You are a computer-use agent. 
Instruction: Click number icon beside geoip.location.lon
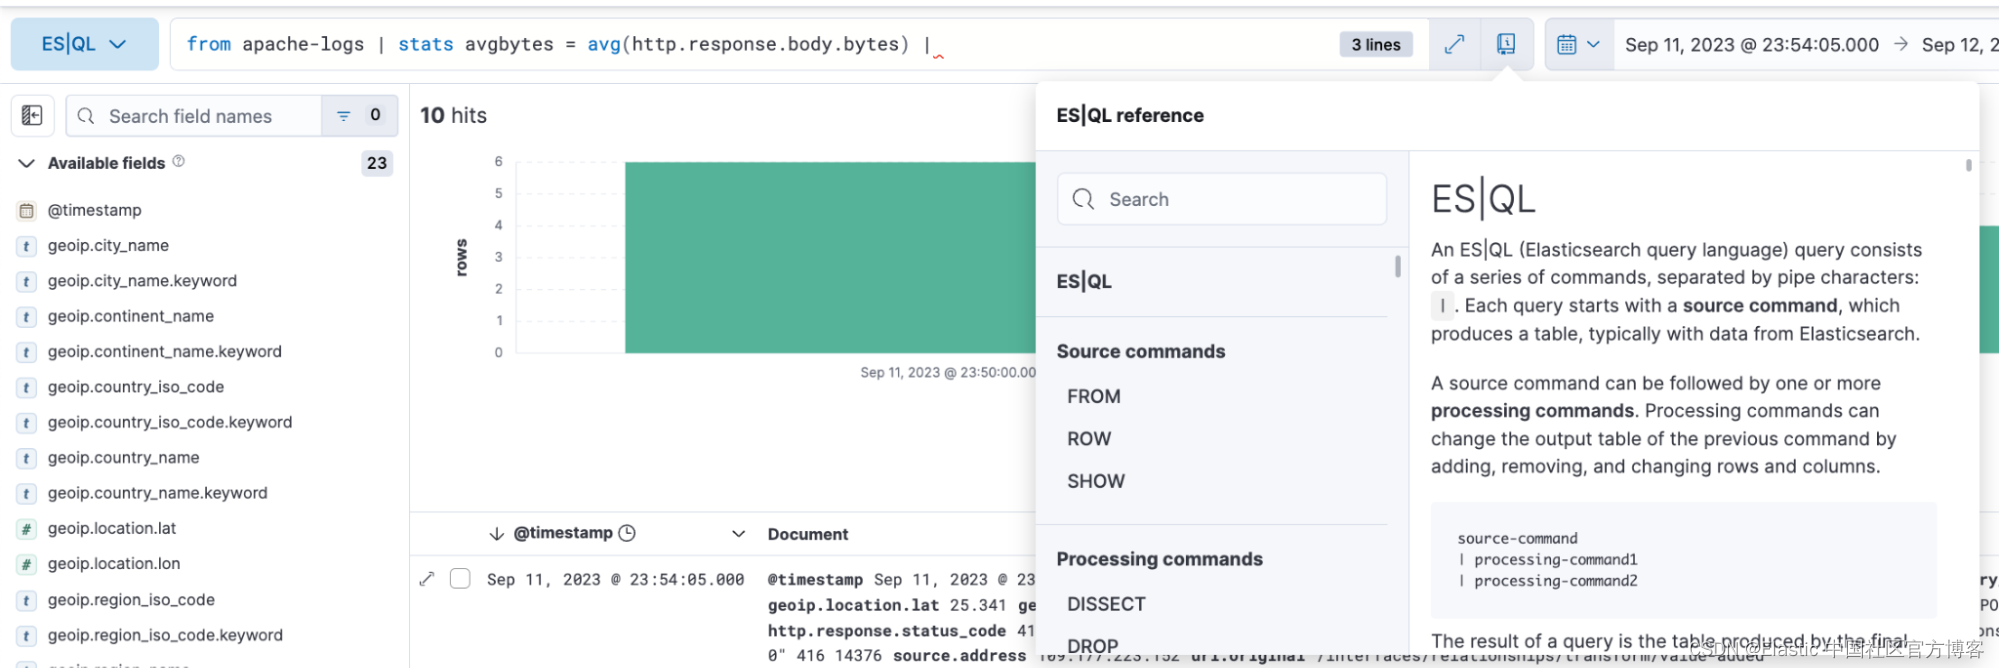coord(27,564)
